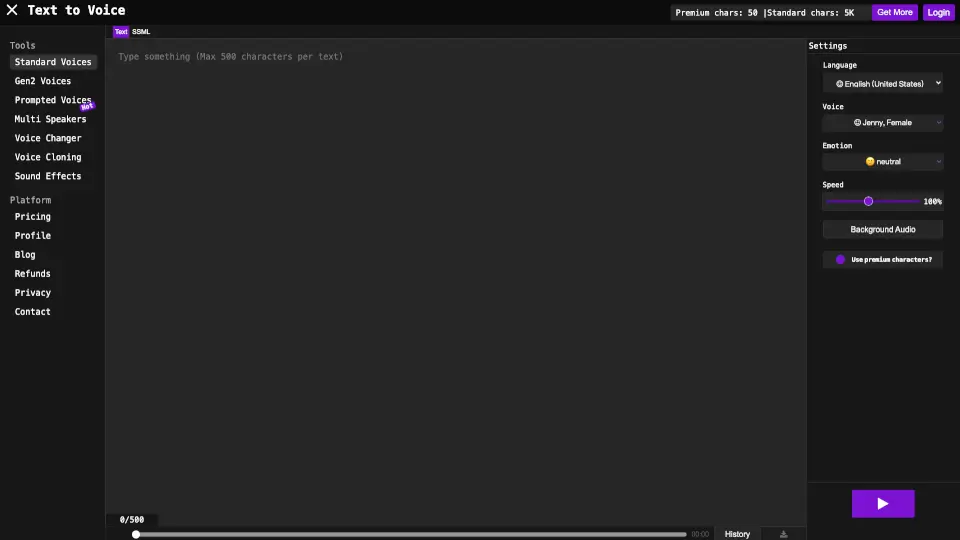Click the Speed slider handle
The image size is (960, 540).
pos(868,201)
